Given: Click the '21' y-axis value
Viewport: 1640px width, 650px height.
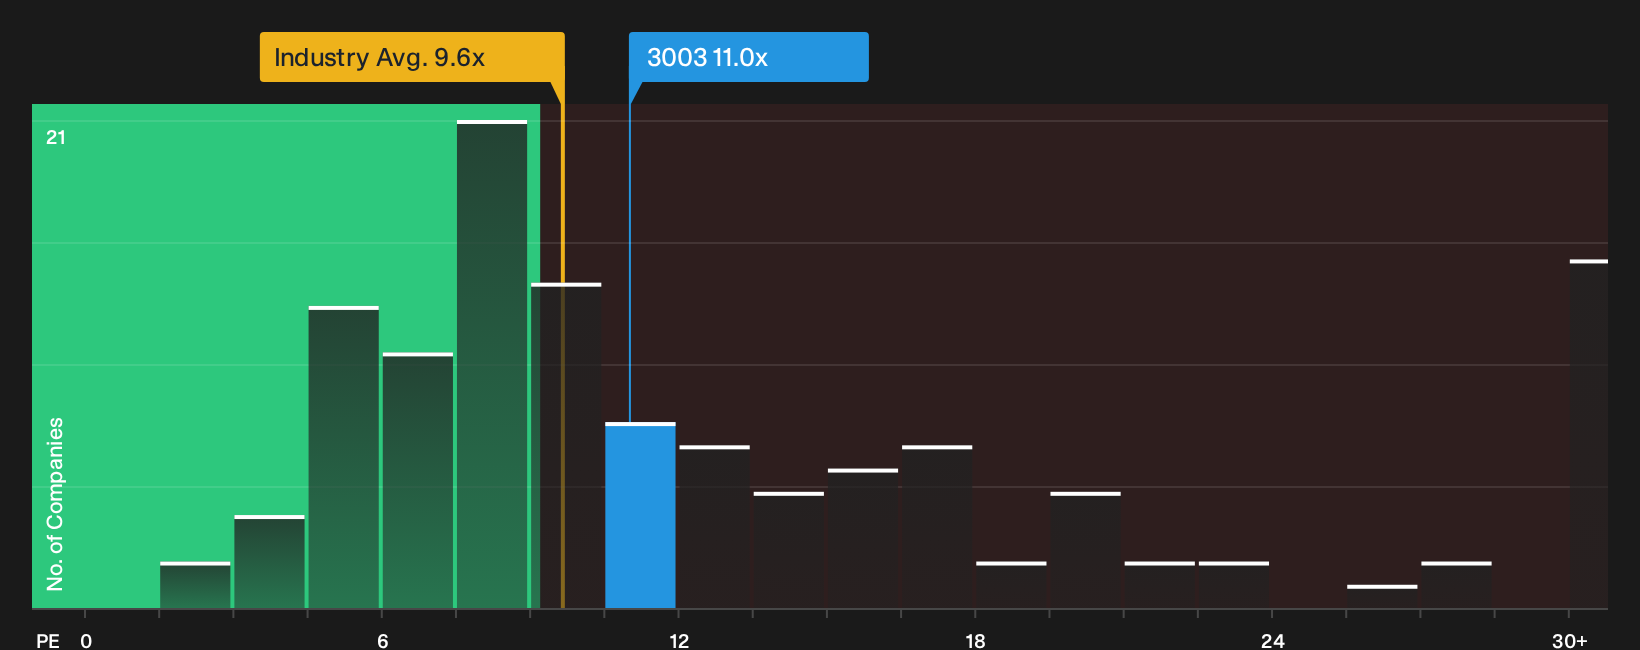Looking at the screenshot, I should click(x=56, y=137).
